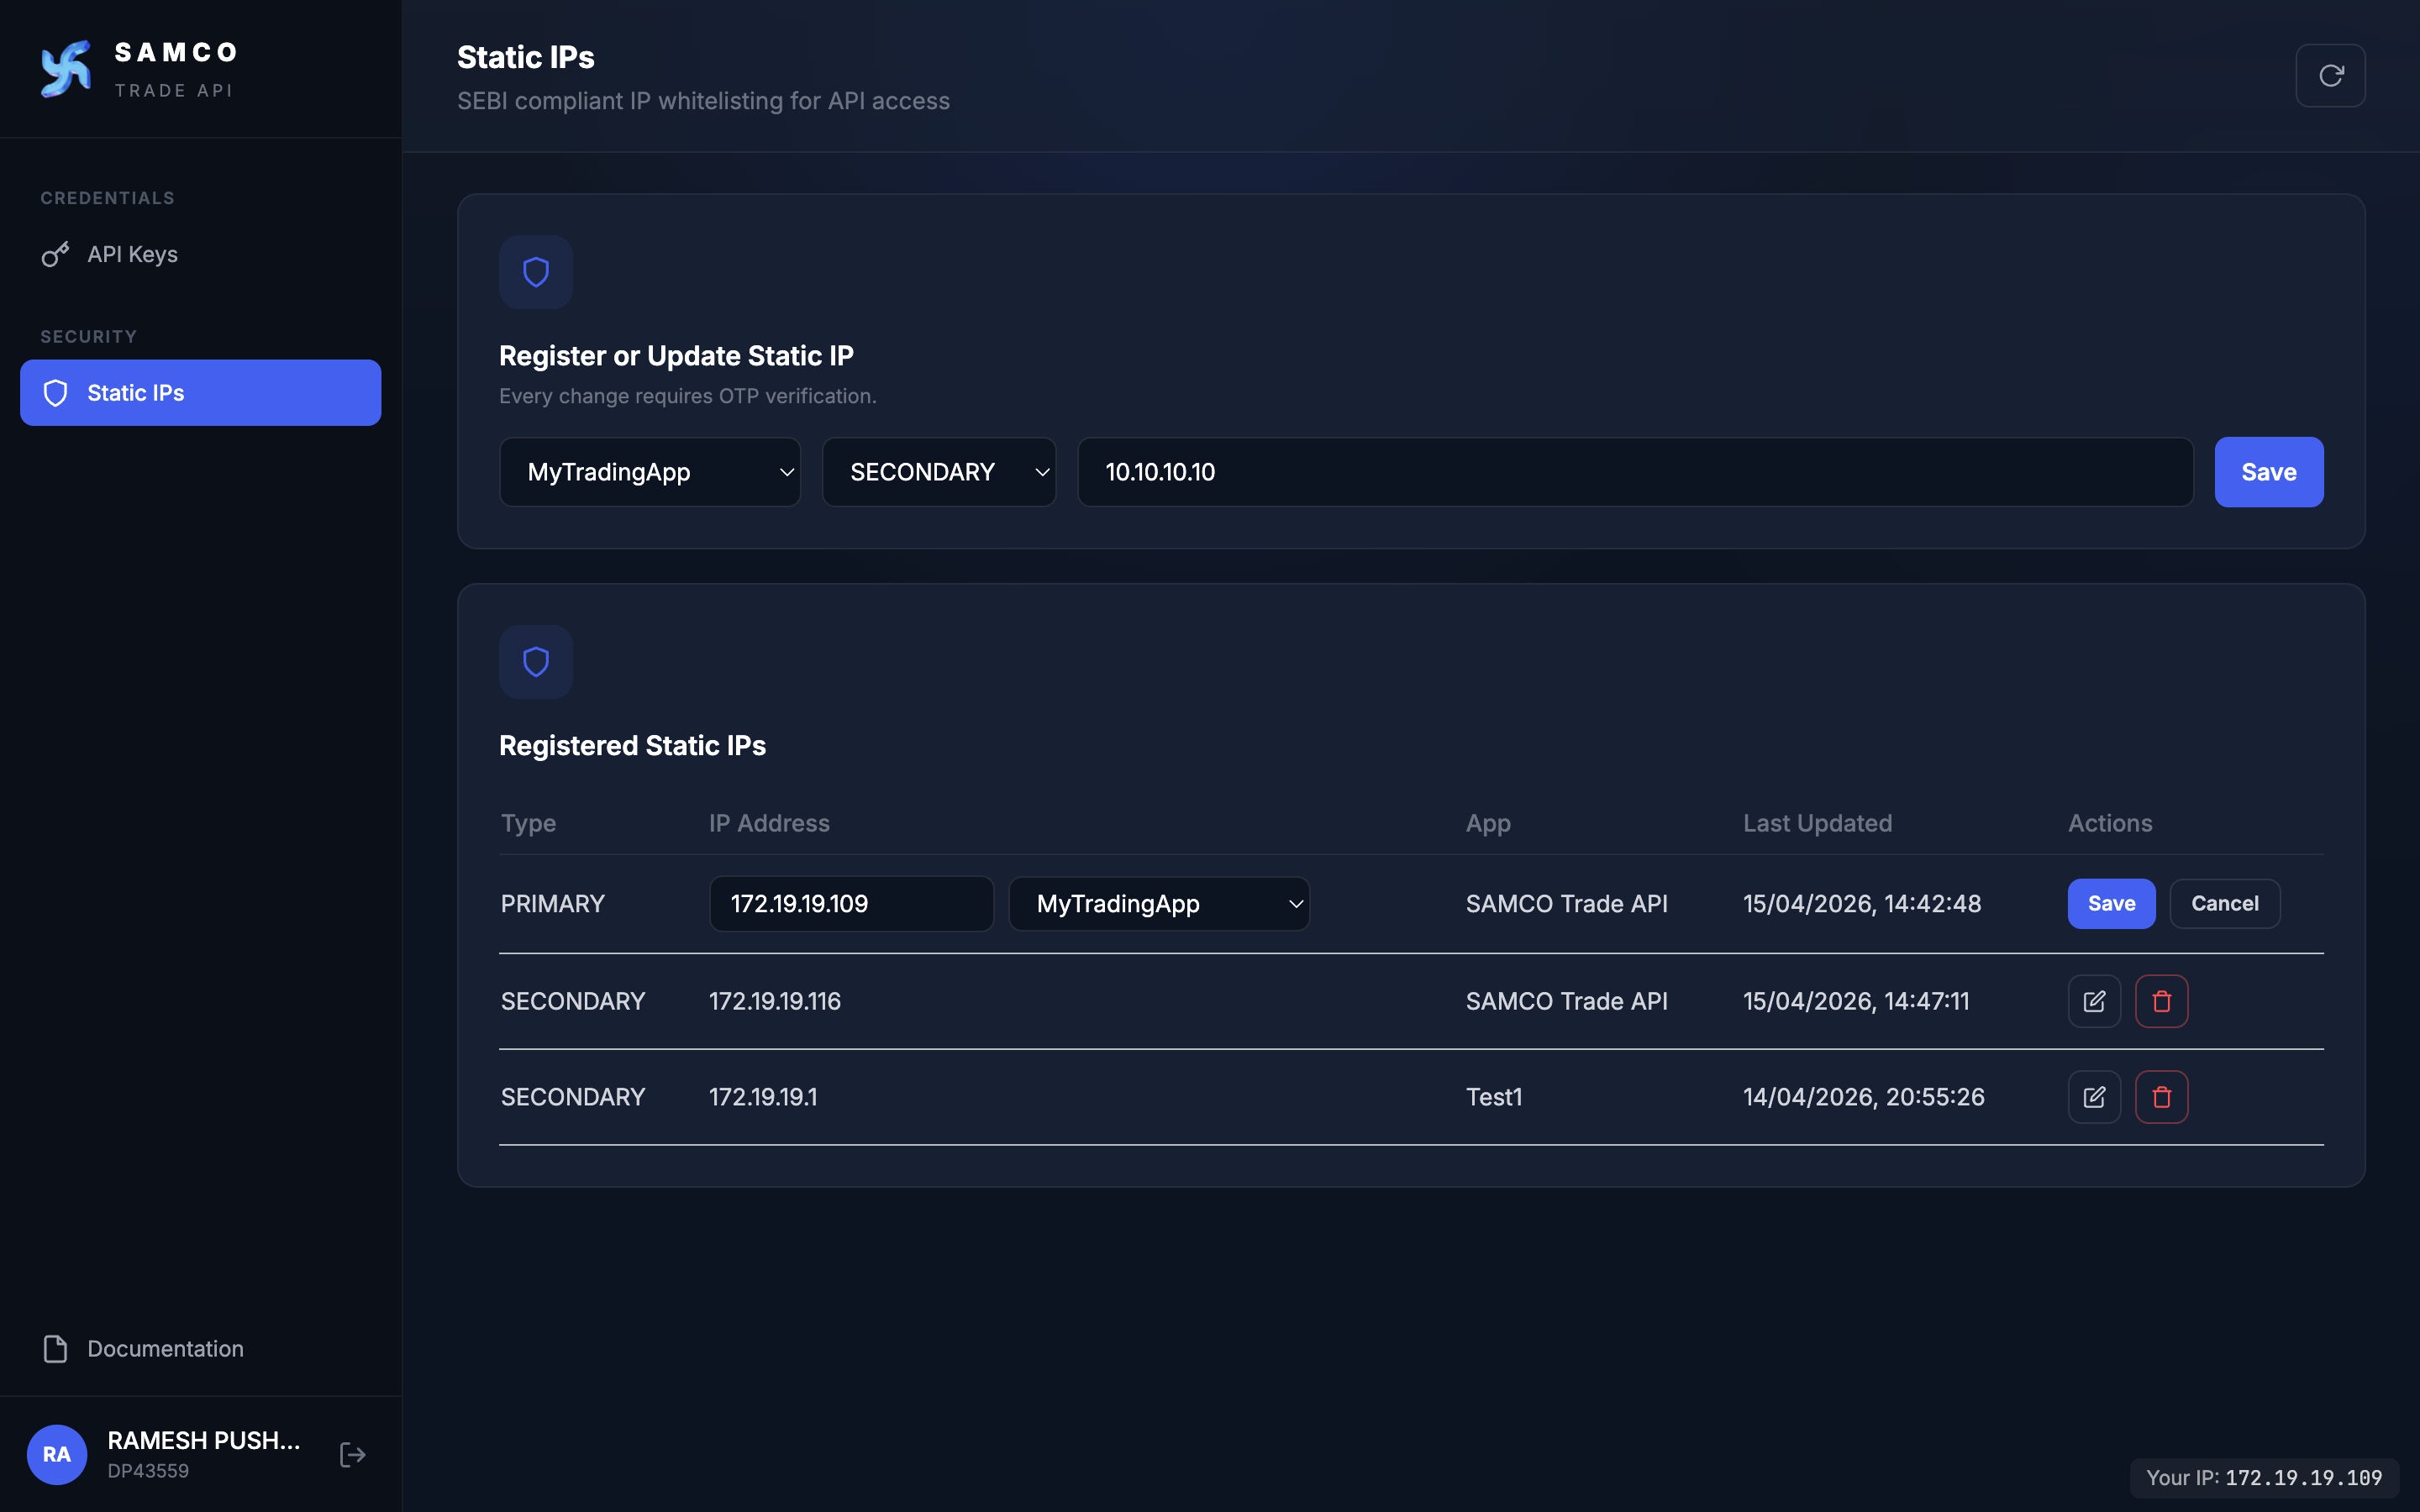
Task: Open Documentation link in sidebar
Action: (x=201, y=1349)
